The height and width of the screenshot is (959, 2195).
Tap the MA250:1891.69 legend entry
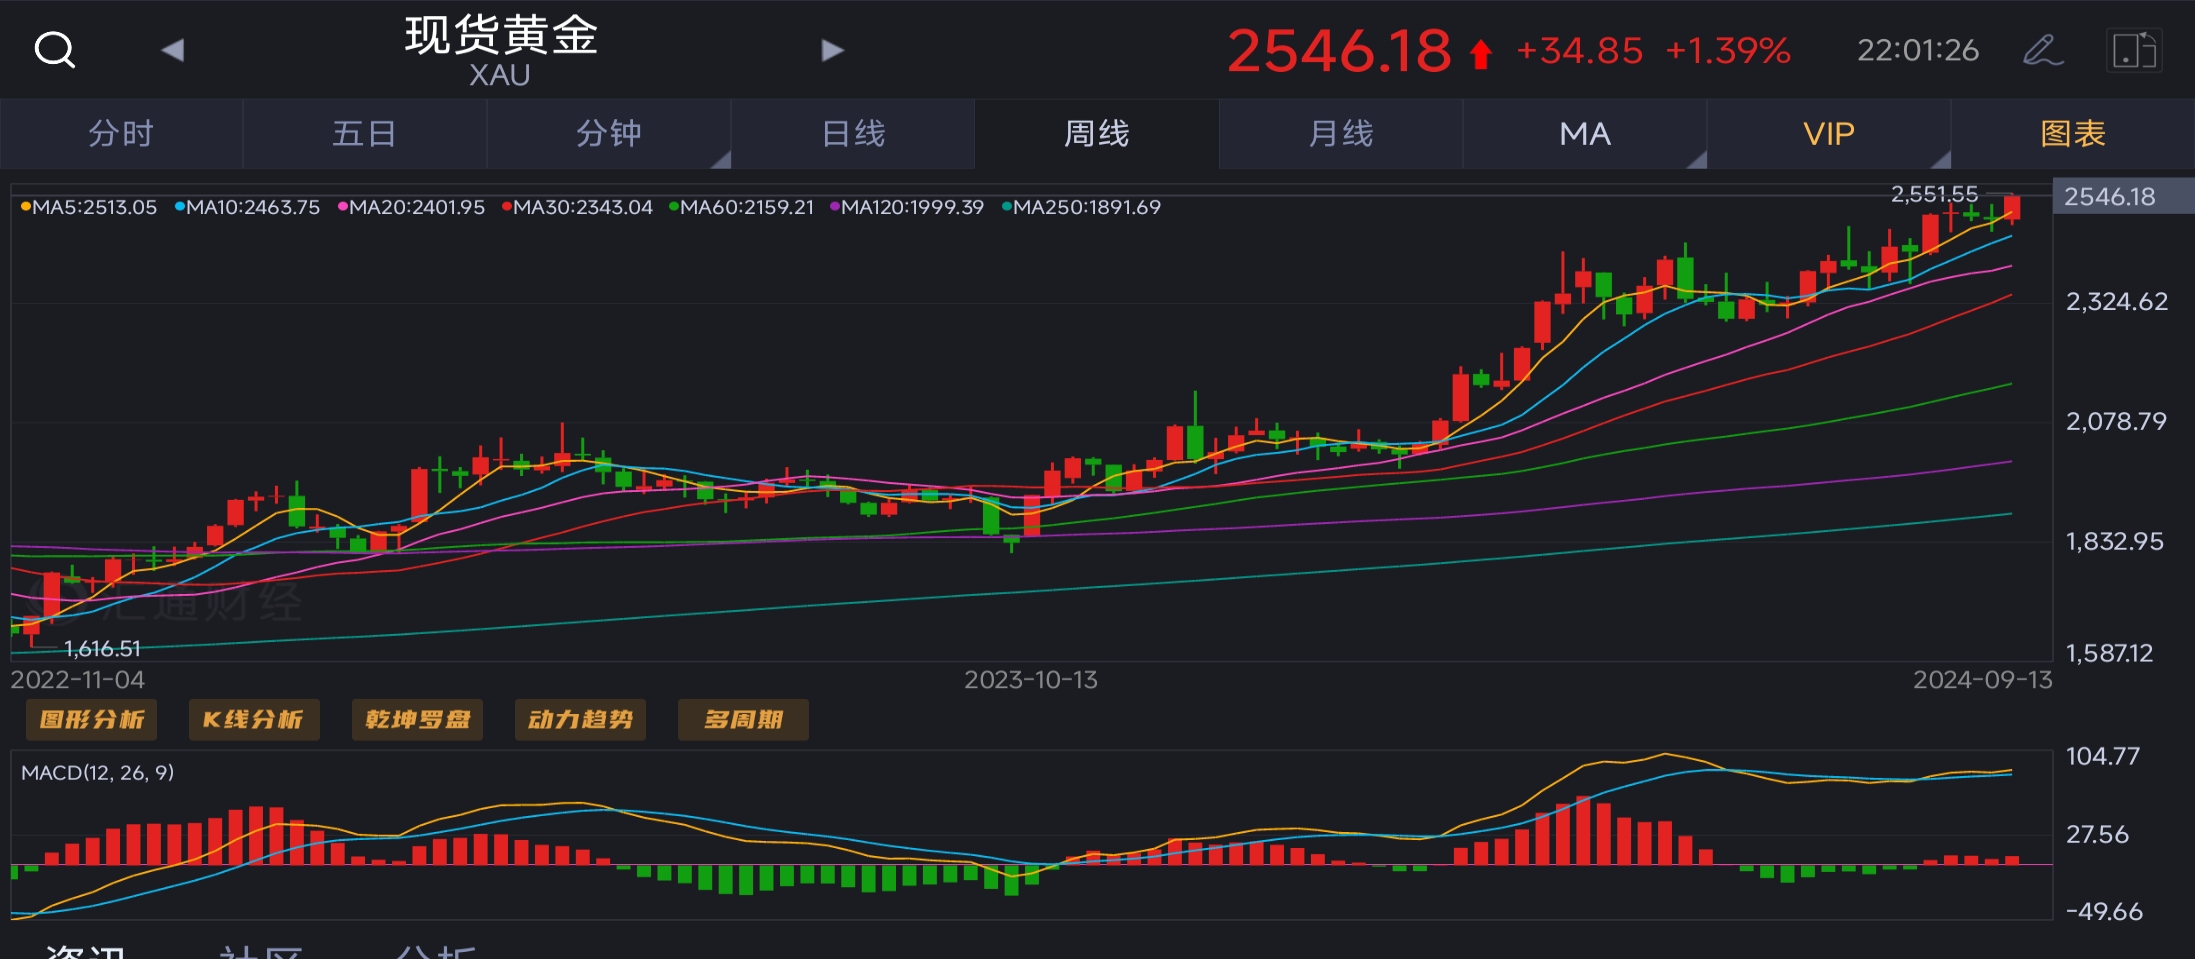tap(1082, 207)
